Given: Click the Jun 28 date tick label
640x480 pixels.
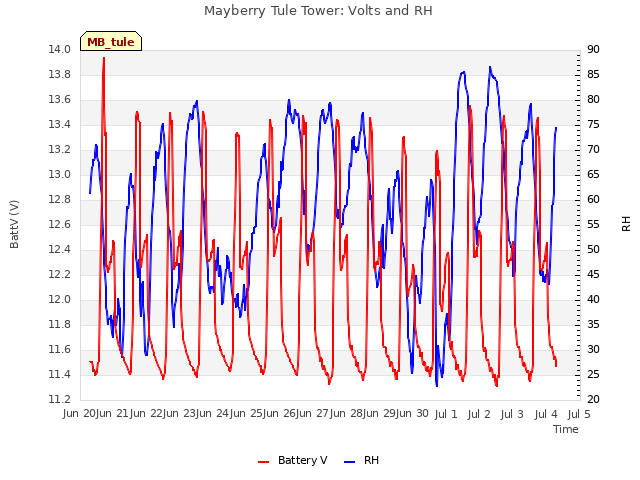Looking at the screenshot, I should point(346,414).
